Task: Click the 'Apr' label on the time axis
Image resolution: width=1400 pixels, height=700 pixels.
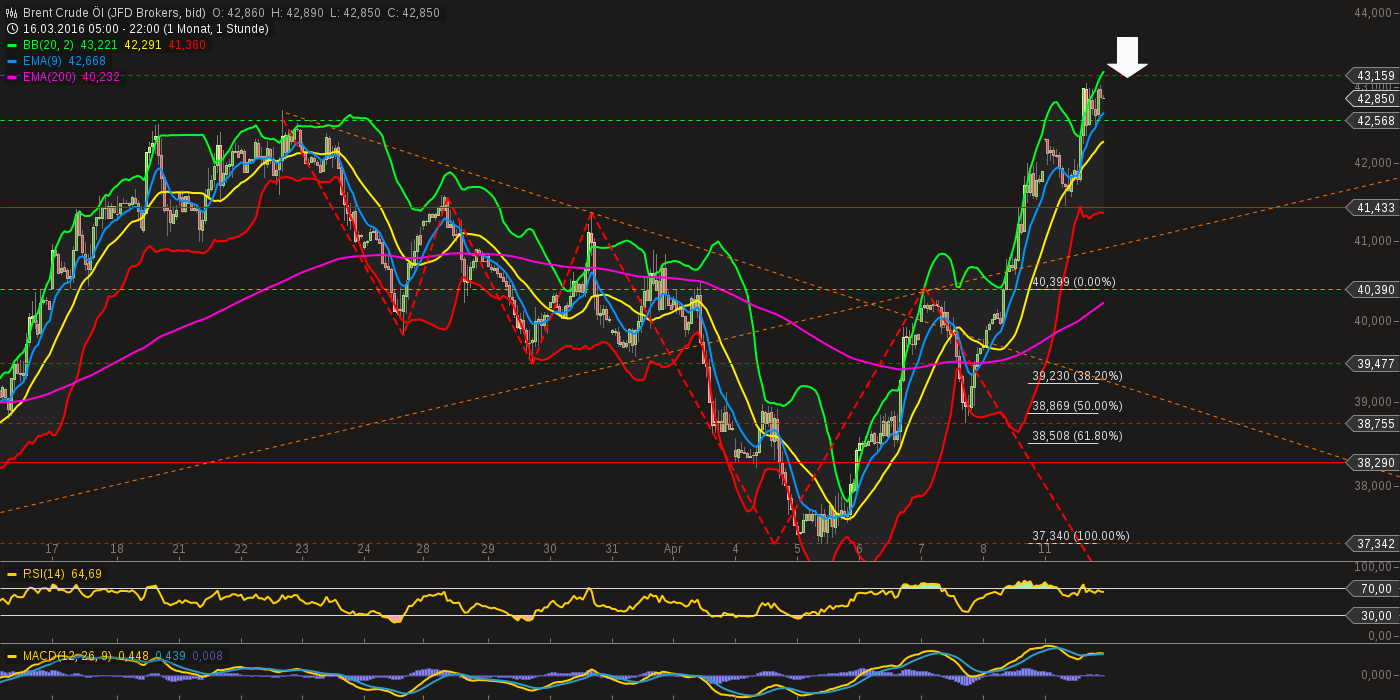Action: tap(674, 550)
